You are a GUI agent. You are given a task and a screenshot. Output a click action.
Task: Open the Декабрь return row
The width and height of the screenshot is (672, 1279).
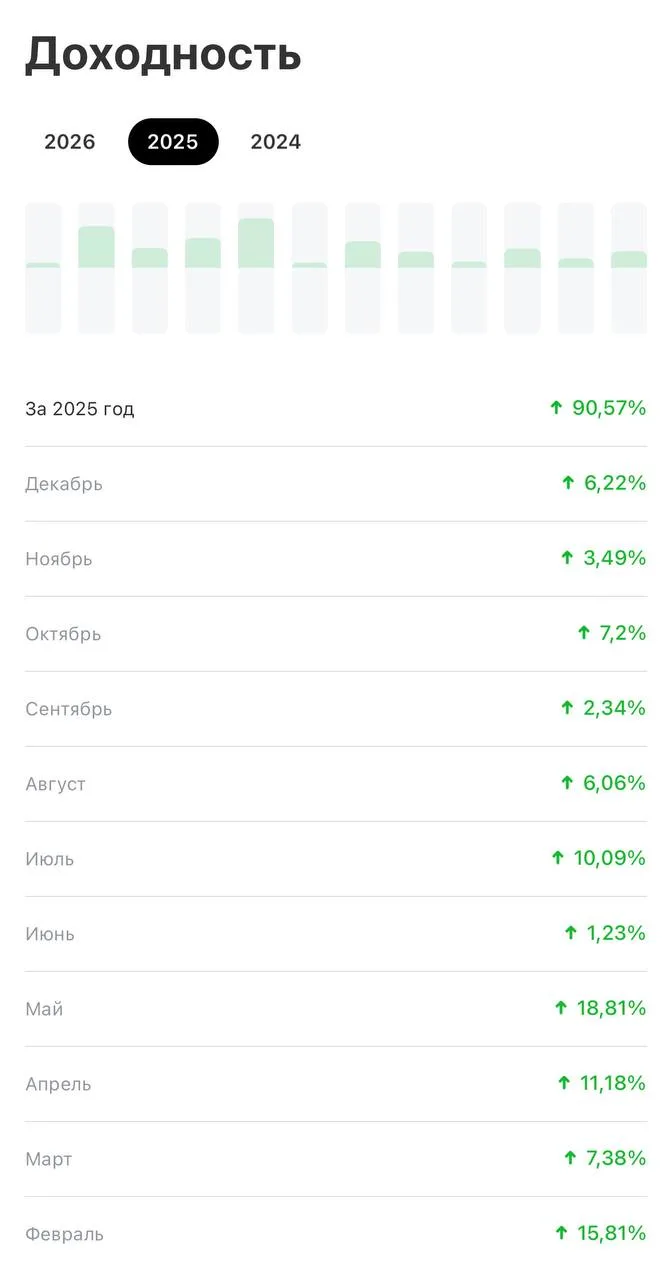click(336, 484)
